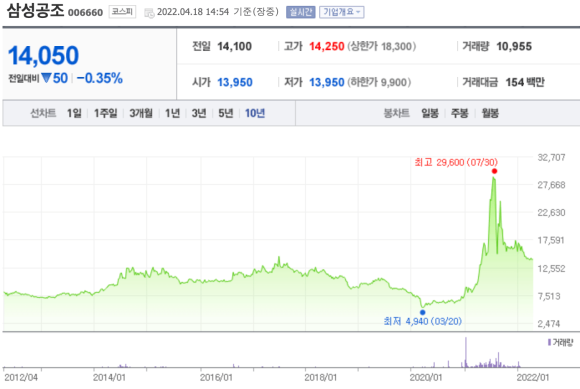Click the red 최고 price marker dot

click(x=495, y=171)
